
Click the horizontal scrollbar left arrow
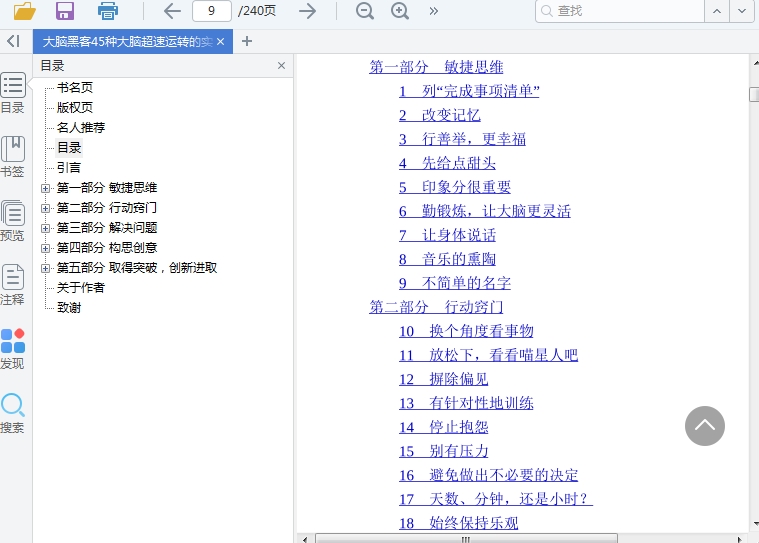(x=304, y=539)
